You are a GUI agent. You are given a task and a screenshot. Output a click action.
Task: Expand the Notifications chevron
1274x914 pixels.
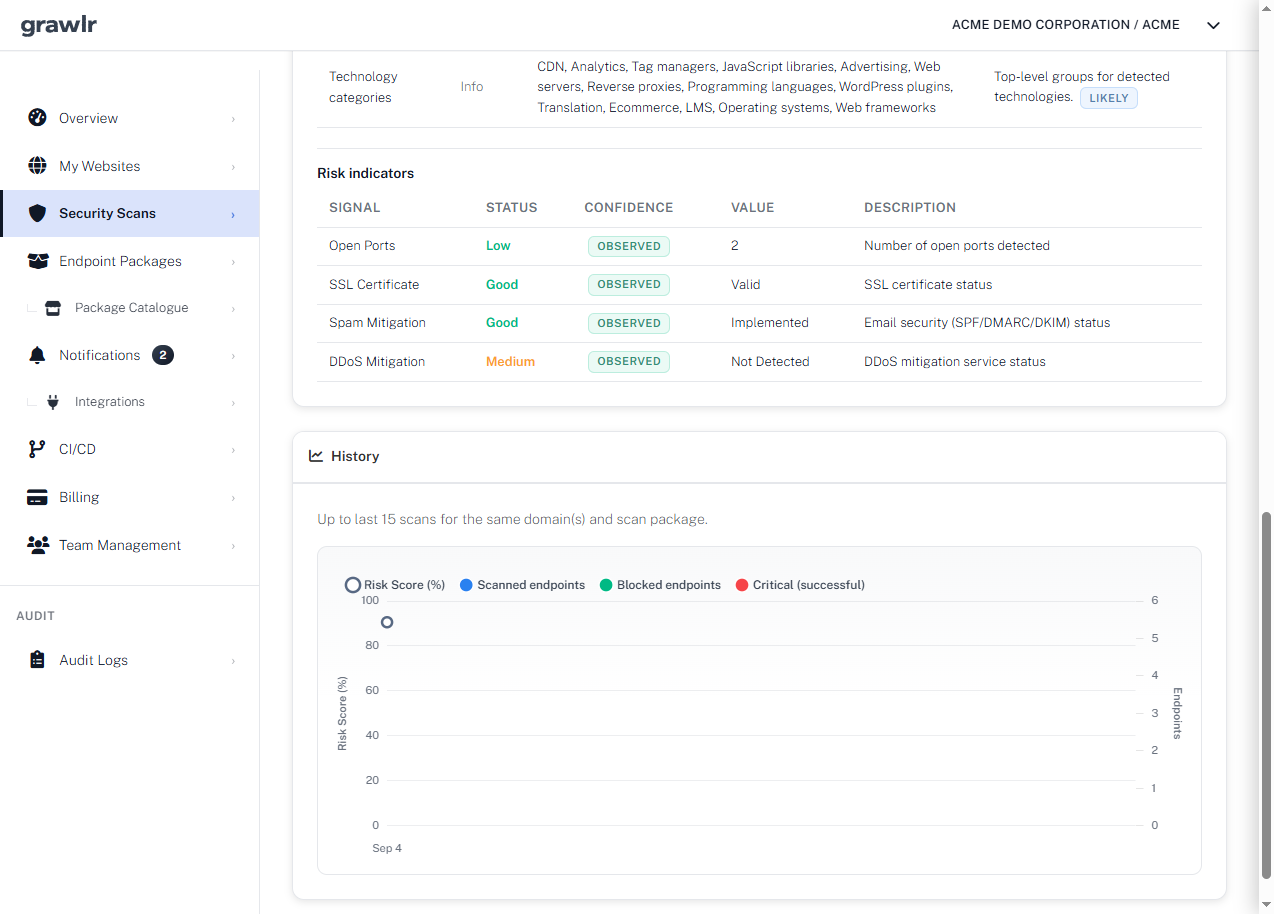click(233, 356)
